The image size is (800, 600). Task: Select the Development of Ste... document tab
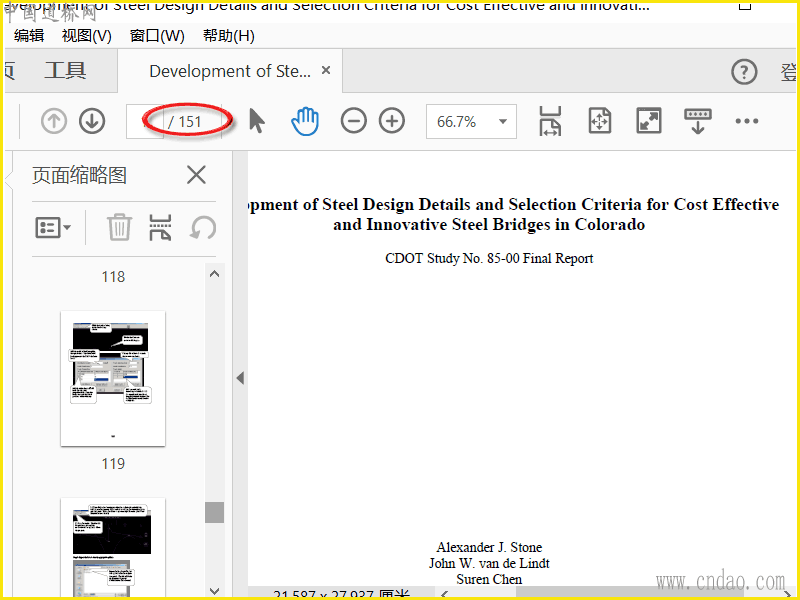[x=230, y=71]
